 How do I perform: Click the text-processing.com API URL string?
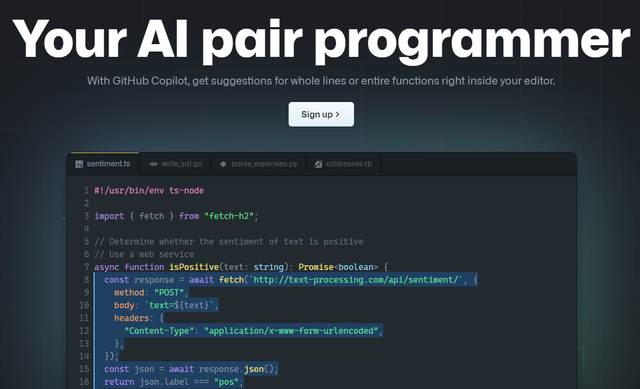pos(356,280)
